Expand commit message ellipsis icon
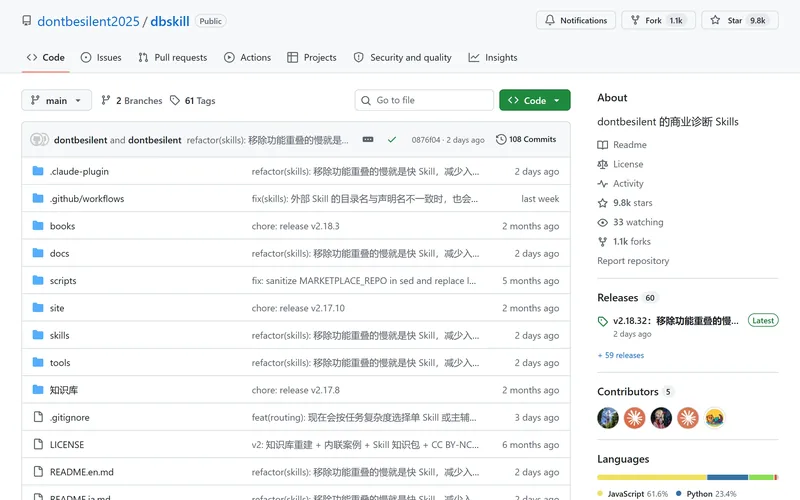The width and height of the screenshot is (800, 500). (x=368, y=139)
